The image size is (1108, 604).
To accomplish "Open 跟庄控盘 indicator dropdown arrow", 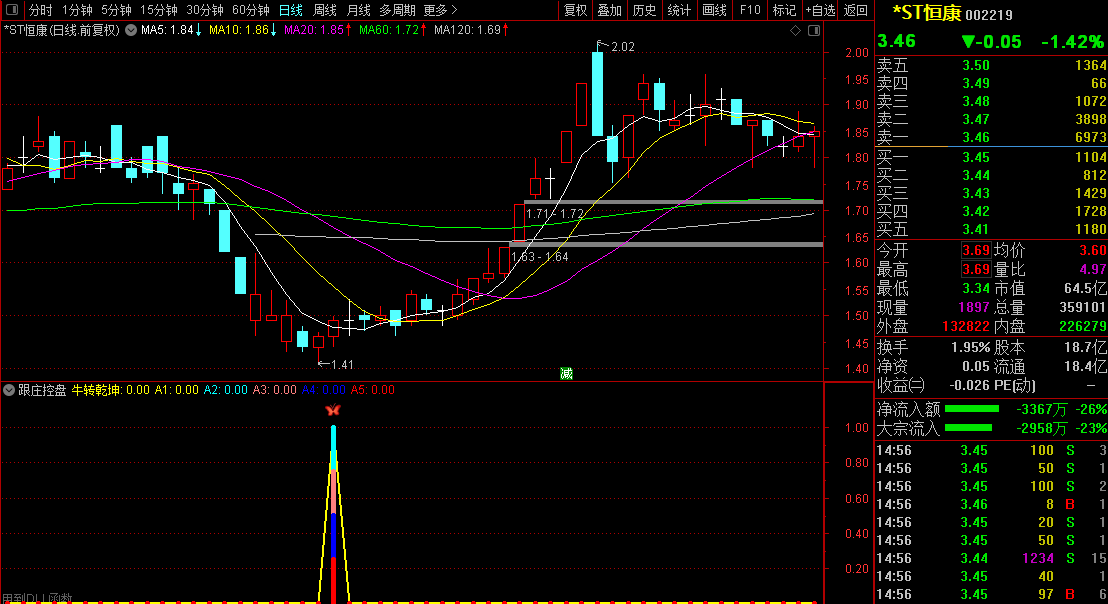I will pyautogui.click(x=9, y=390).
